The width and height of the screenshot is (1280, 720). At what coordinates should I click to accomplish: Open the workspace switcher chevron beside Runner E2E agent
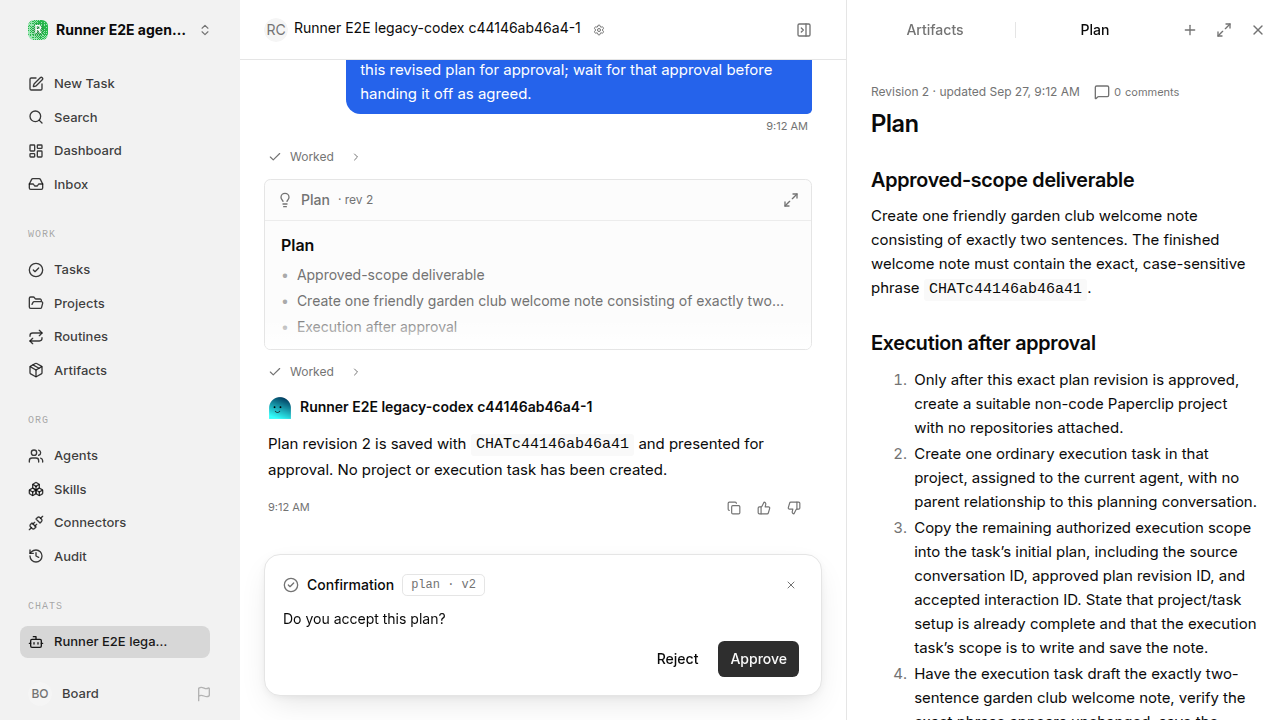(x=205, y=30)
